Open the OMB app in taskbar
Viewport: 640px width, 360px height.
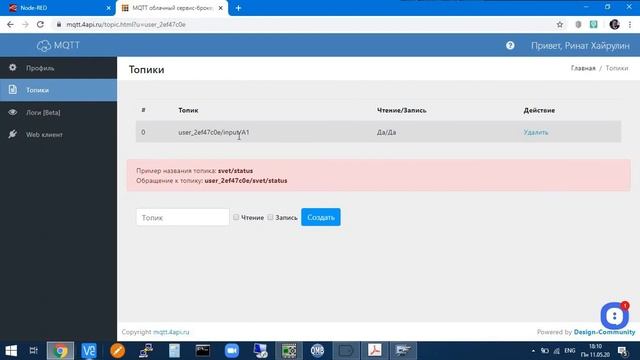tap(317, 351)
